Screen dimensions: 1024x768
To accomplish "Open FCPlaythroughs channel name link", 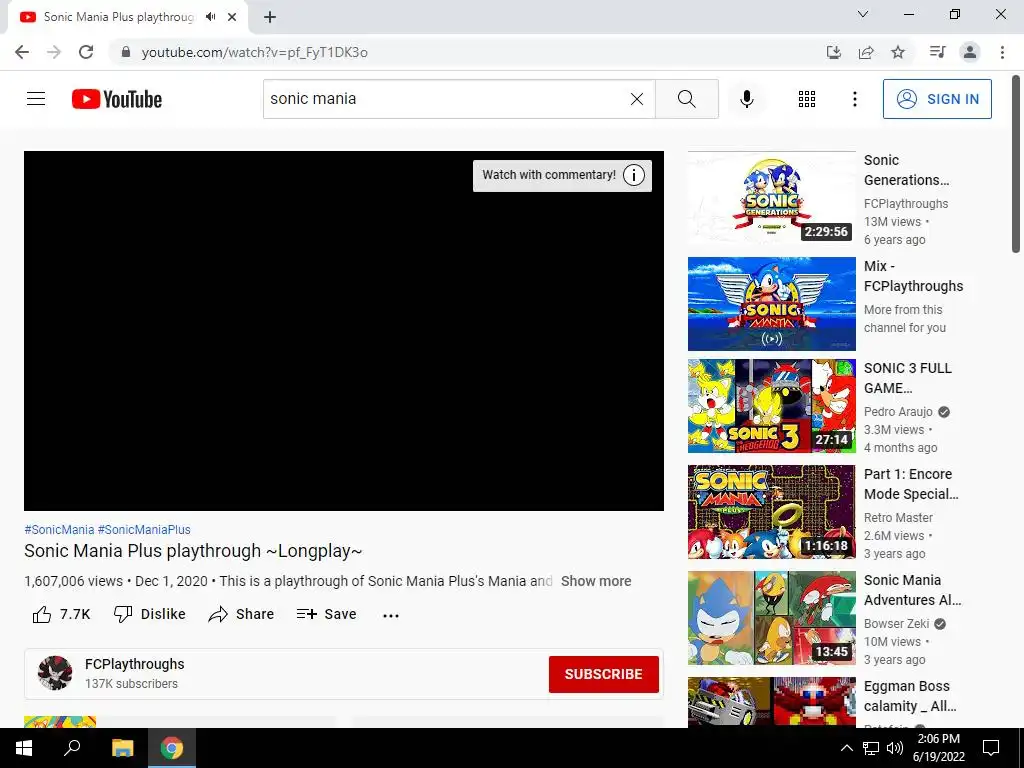I will point(135,664).
